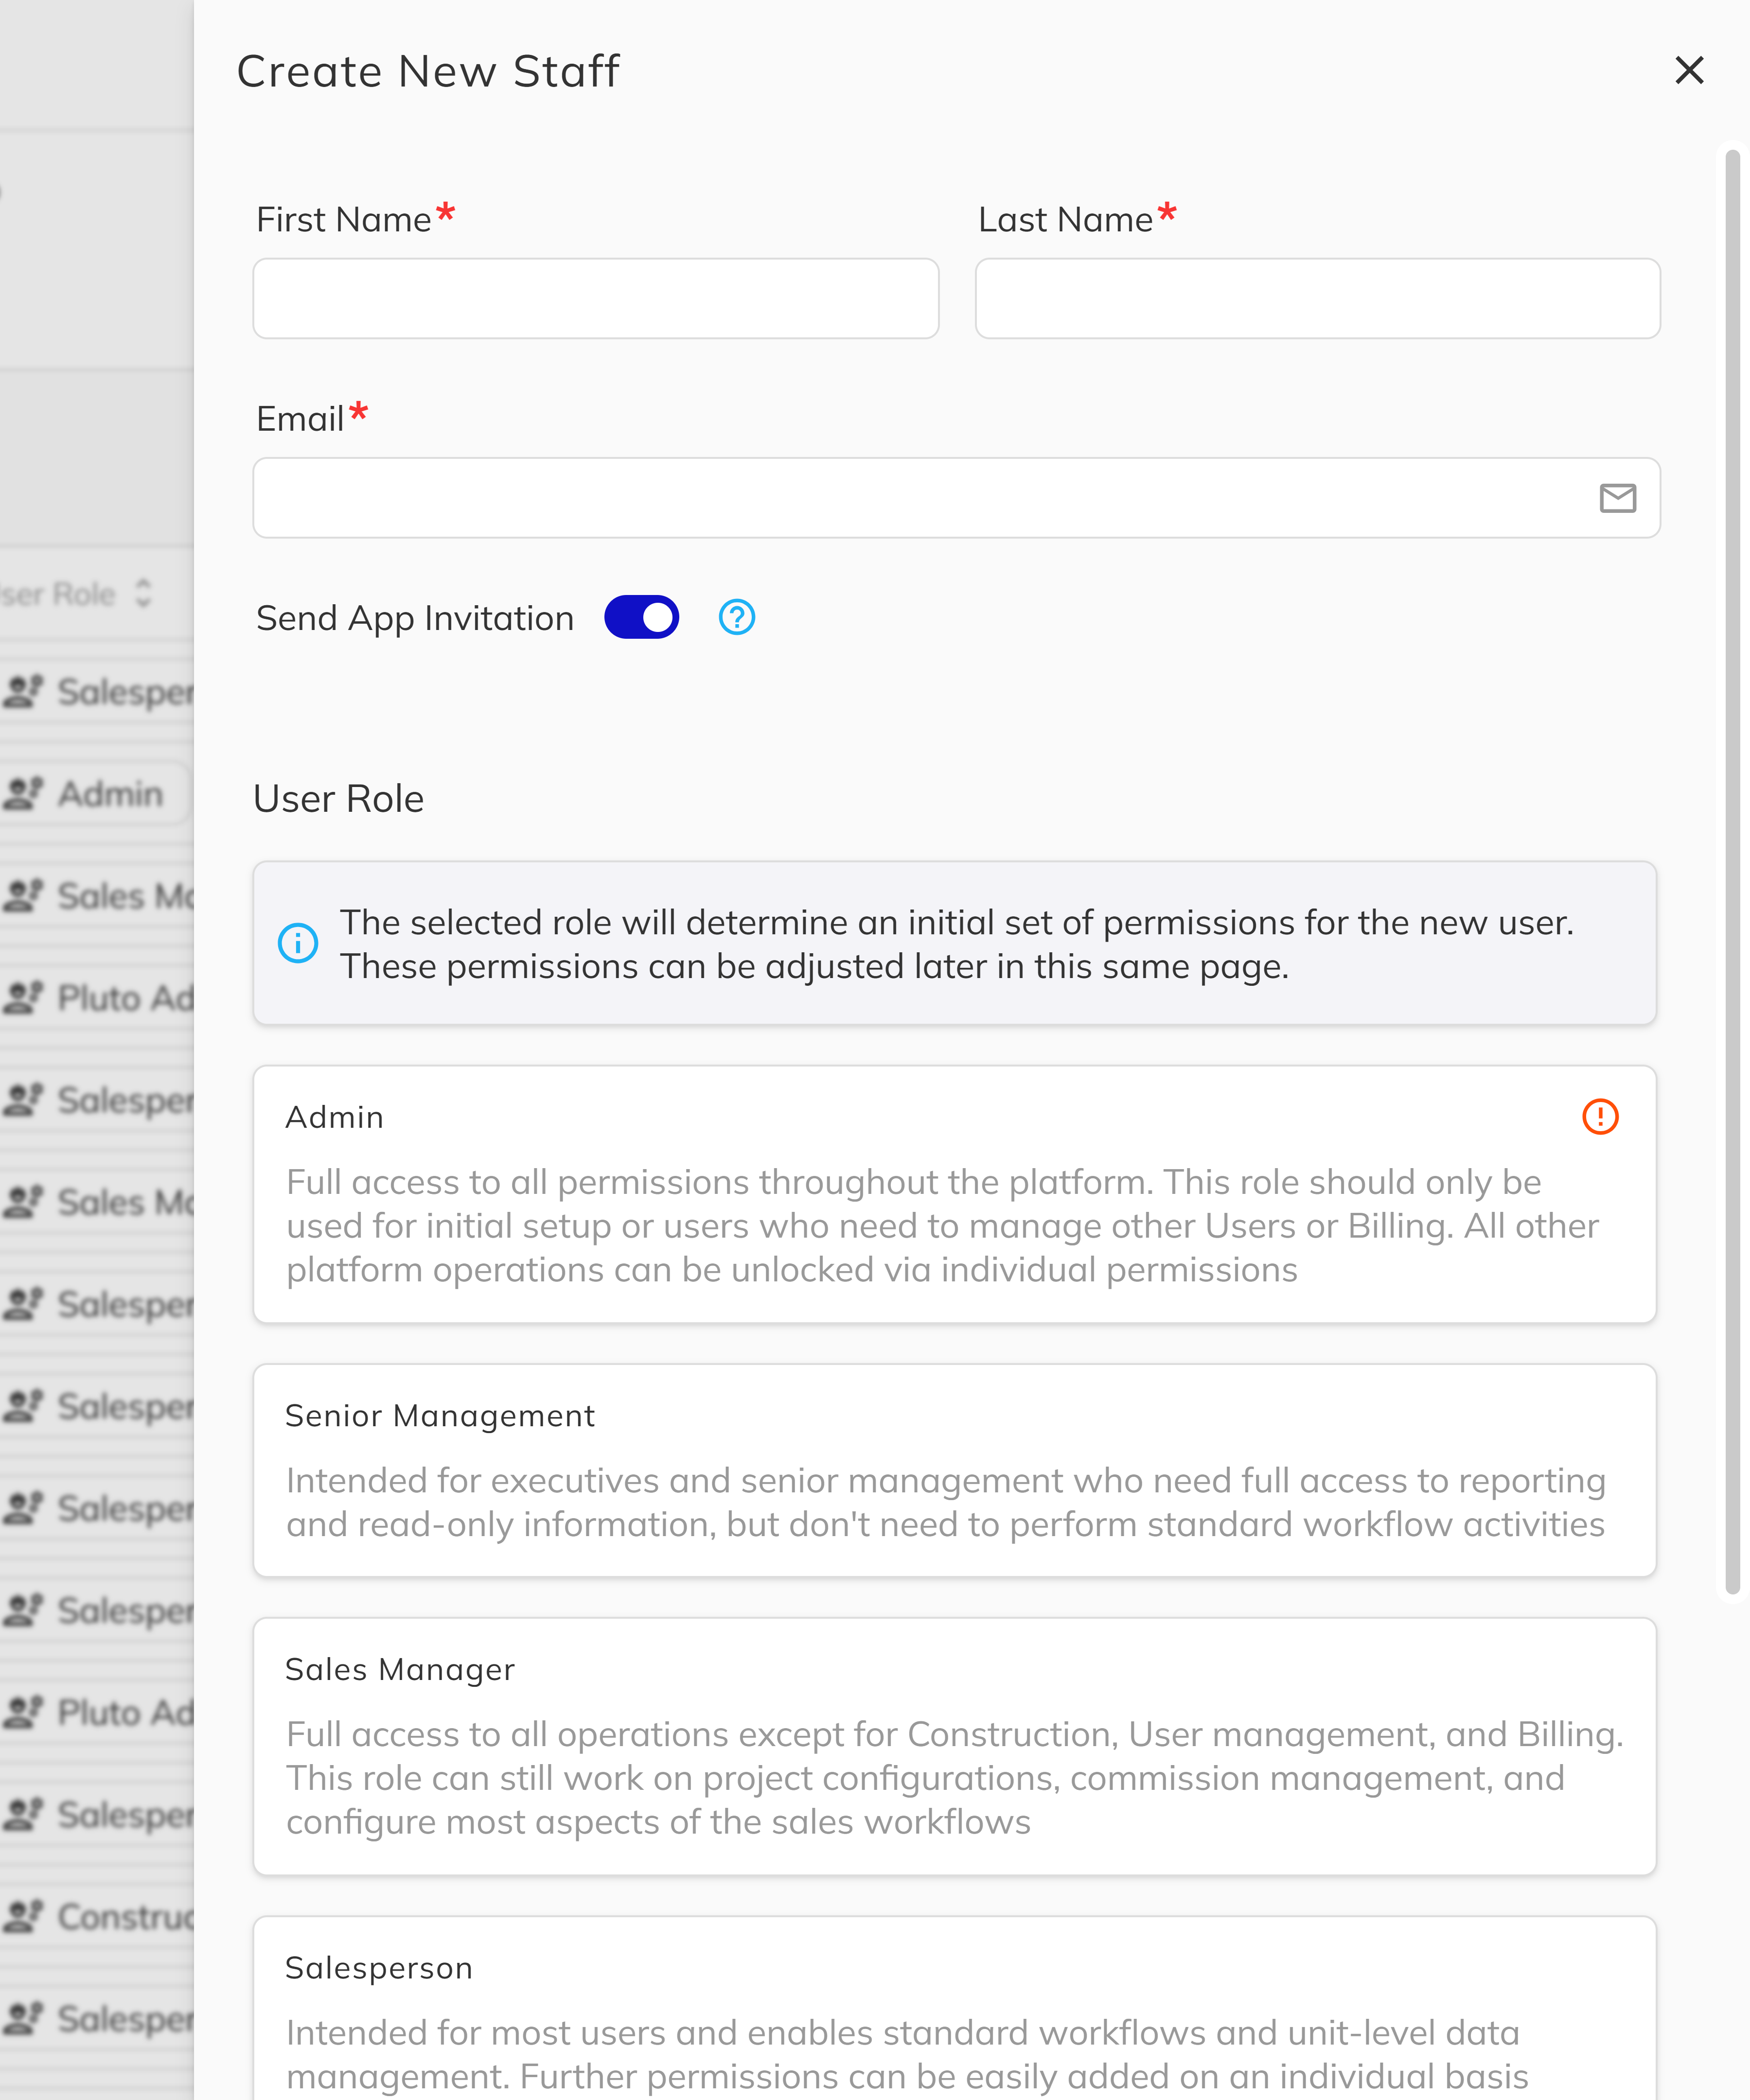Close the Create New Staff dialog

click(x=1689, y=70)
